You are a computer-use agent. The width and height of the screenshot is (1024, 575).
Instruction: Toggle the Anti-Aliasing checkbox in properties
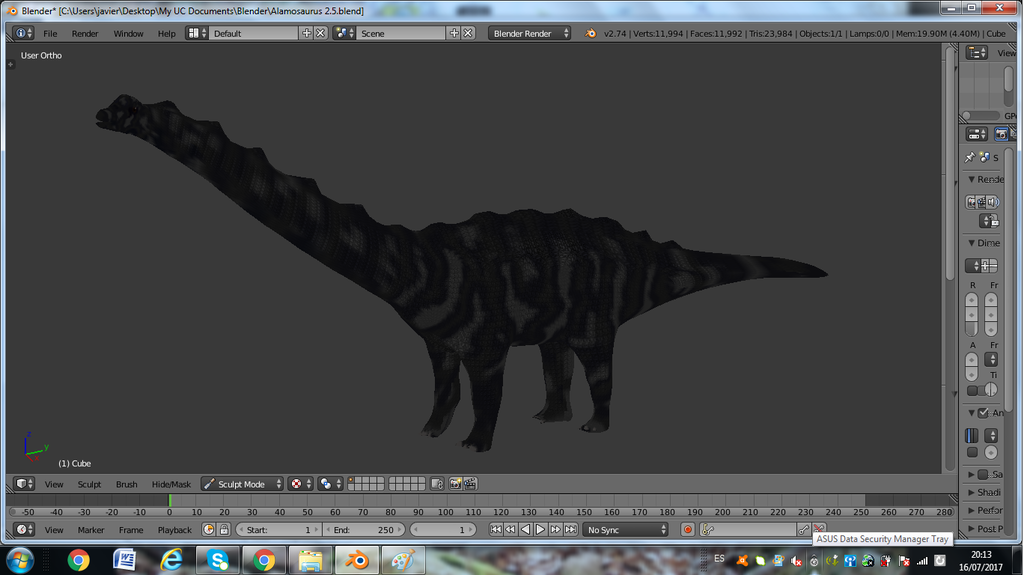coord(983,413)
